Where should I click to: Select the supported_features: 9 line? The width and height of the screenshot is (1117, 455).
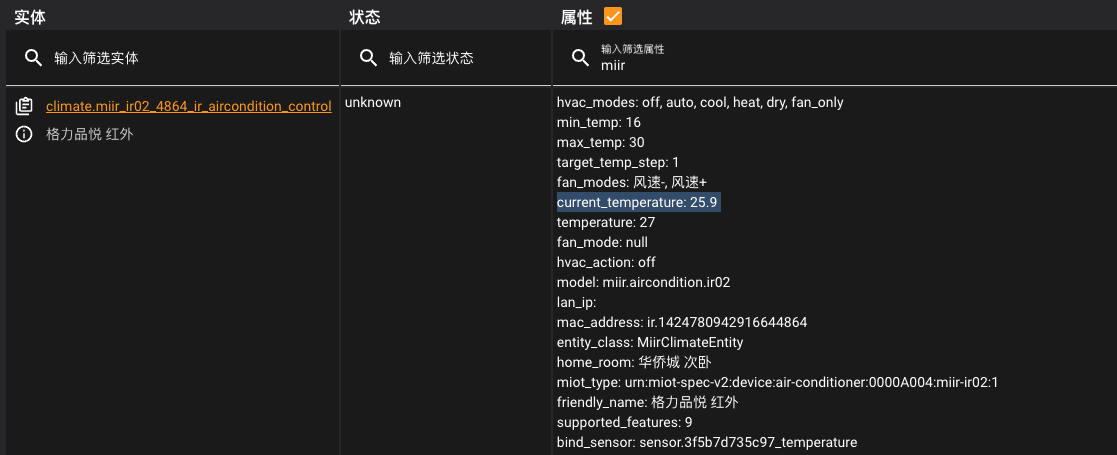[624, 422]
